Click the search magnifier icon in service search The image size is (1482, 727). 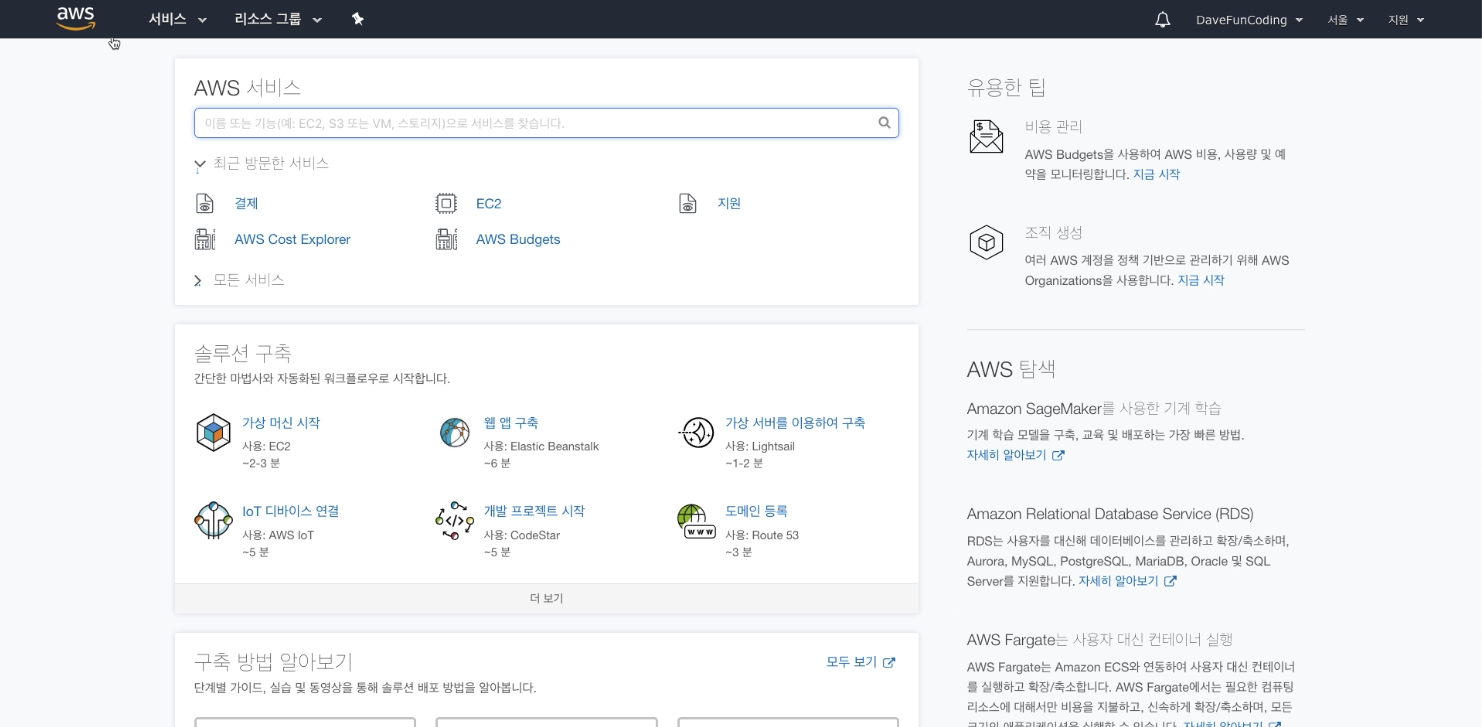pyautogui.click(x=884, y=123)
